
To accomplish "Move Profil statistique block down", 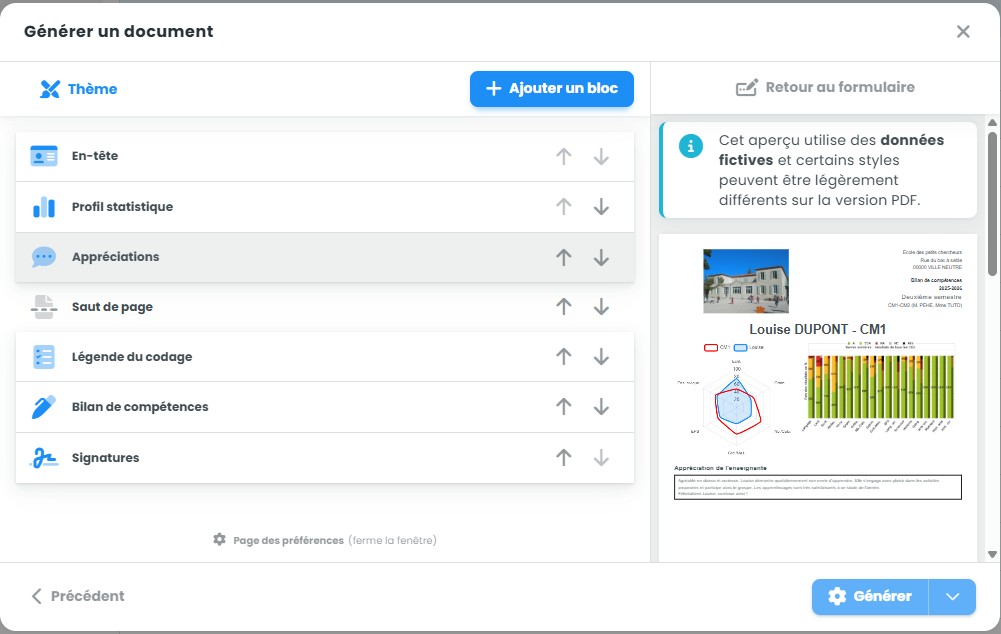I will 601,207.
